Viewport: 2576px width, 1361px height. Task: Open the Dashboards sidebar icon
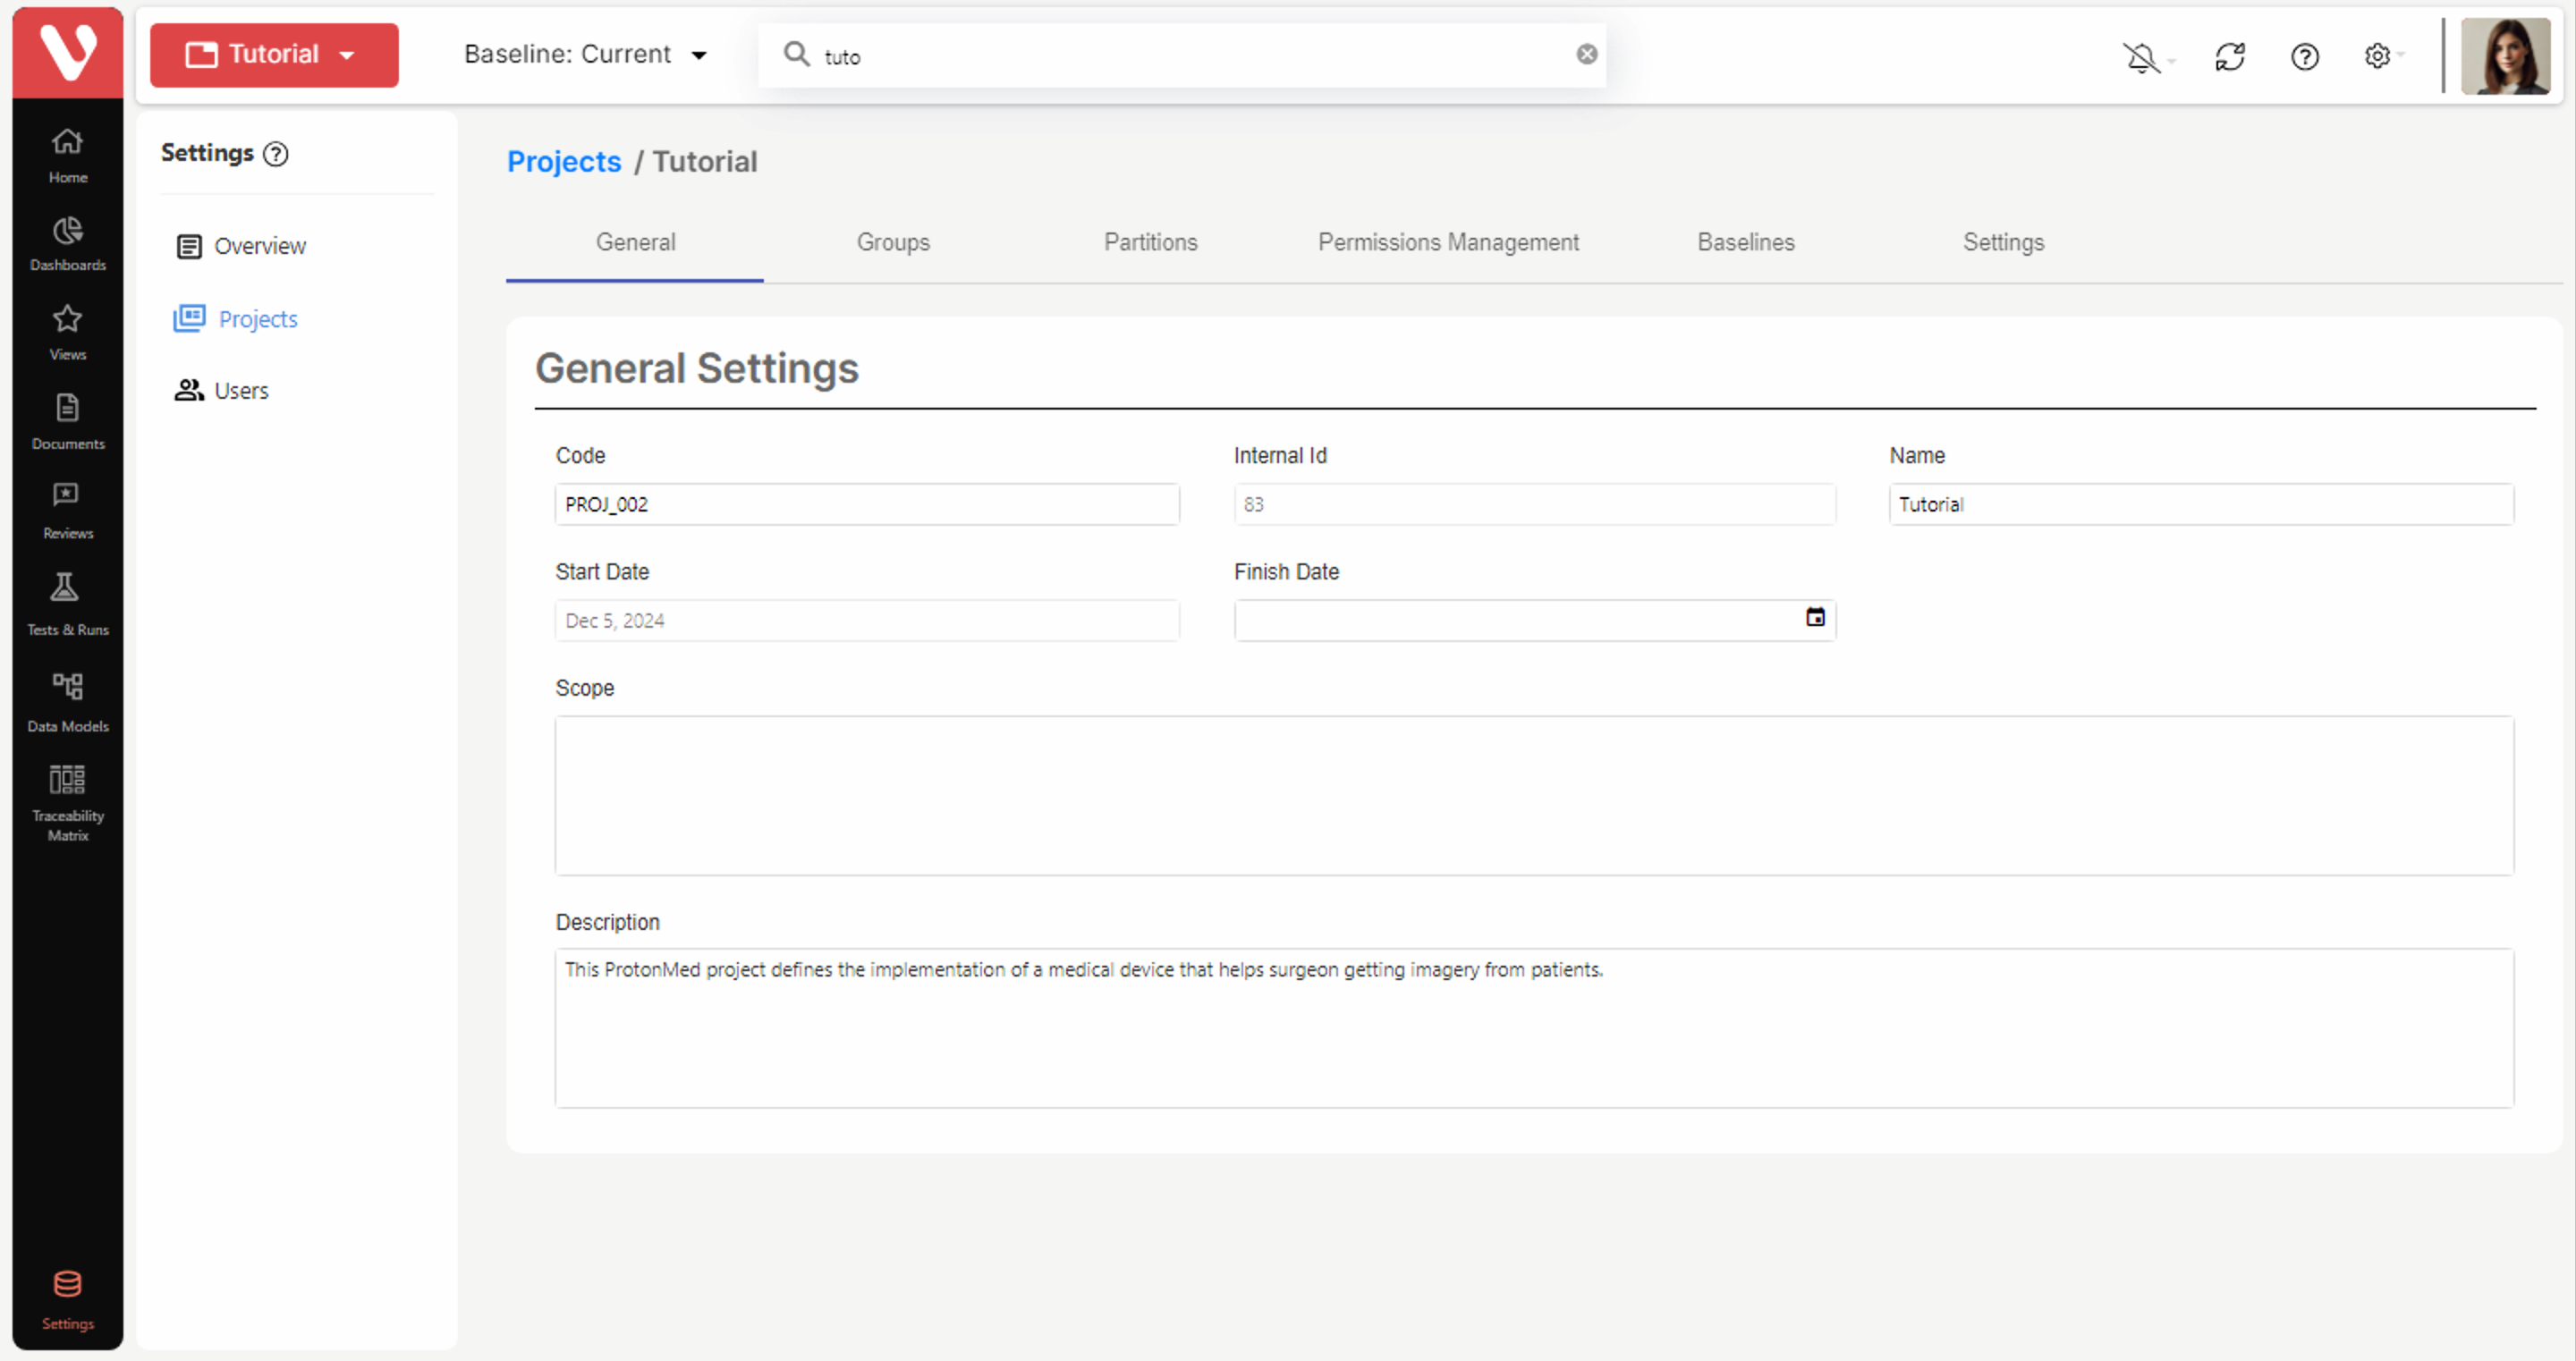pos(67,243)
